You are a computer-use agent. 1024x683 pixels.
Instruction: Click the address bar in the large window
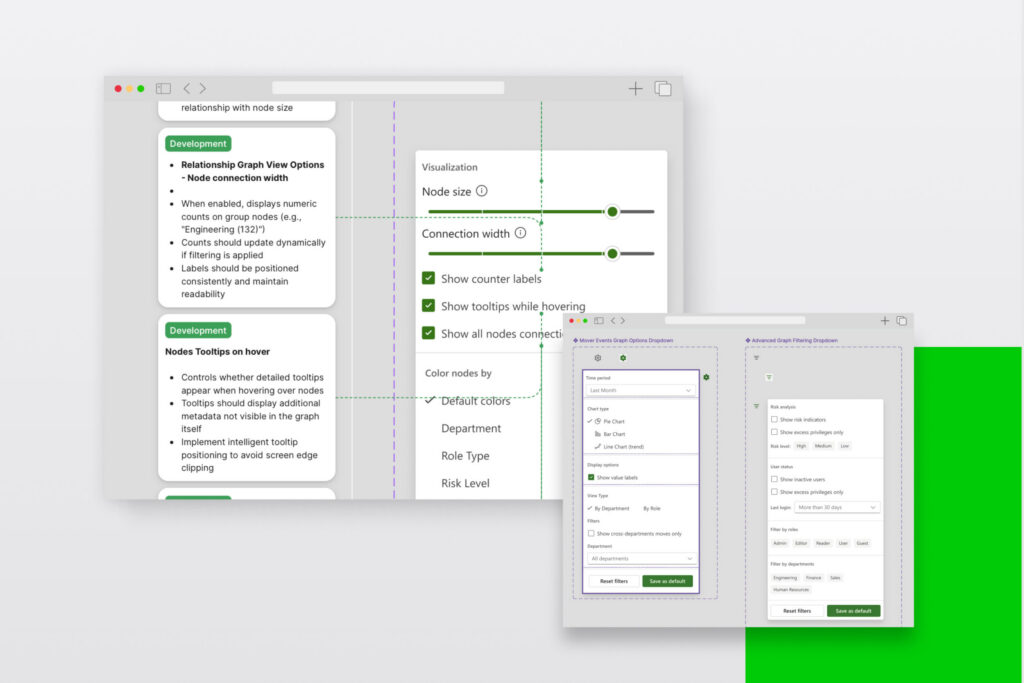click(388, 87)
